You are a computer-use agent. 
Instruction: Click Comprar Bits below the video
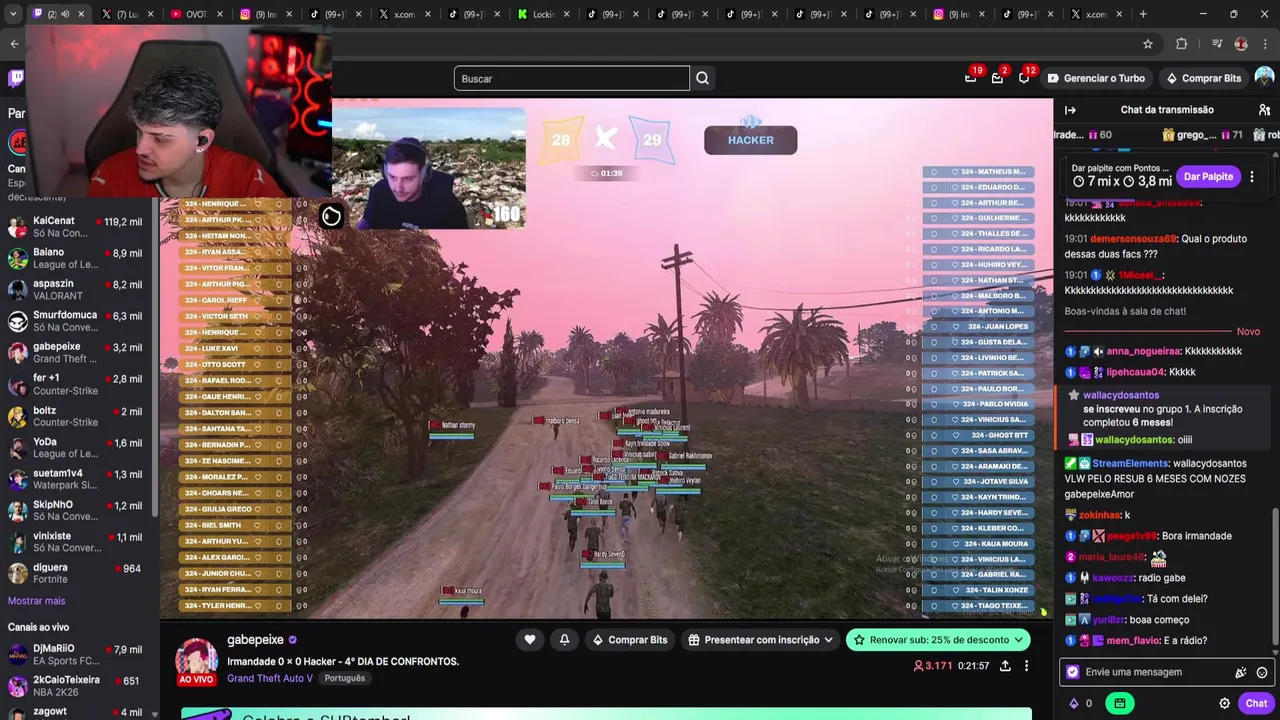[629, 640]
